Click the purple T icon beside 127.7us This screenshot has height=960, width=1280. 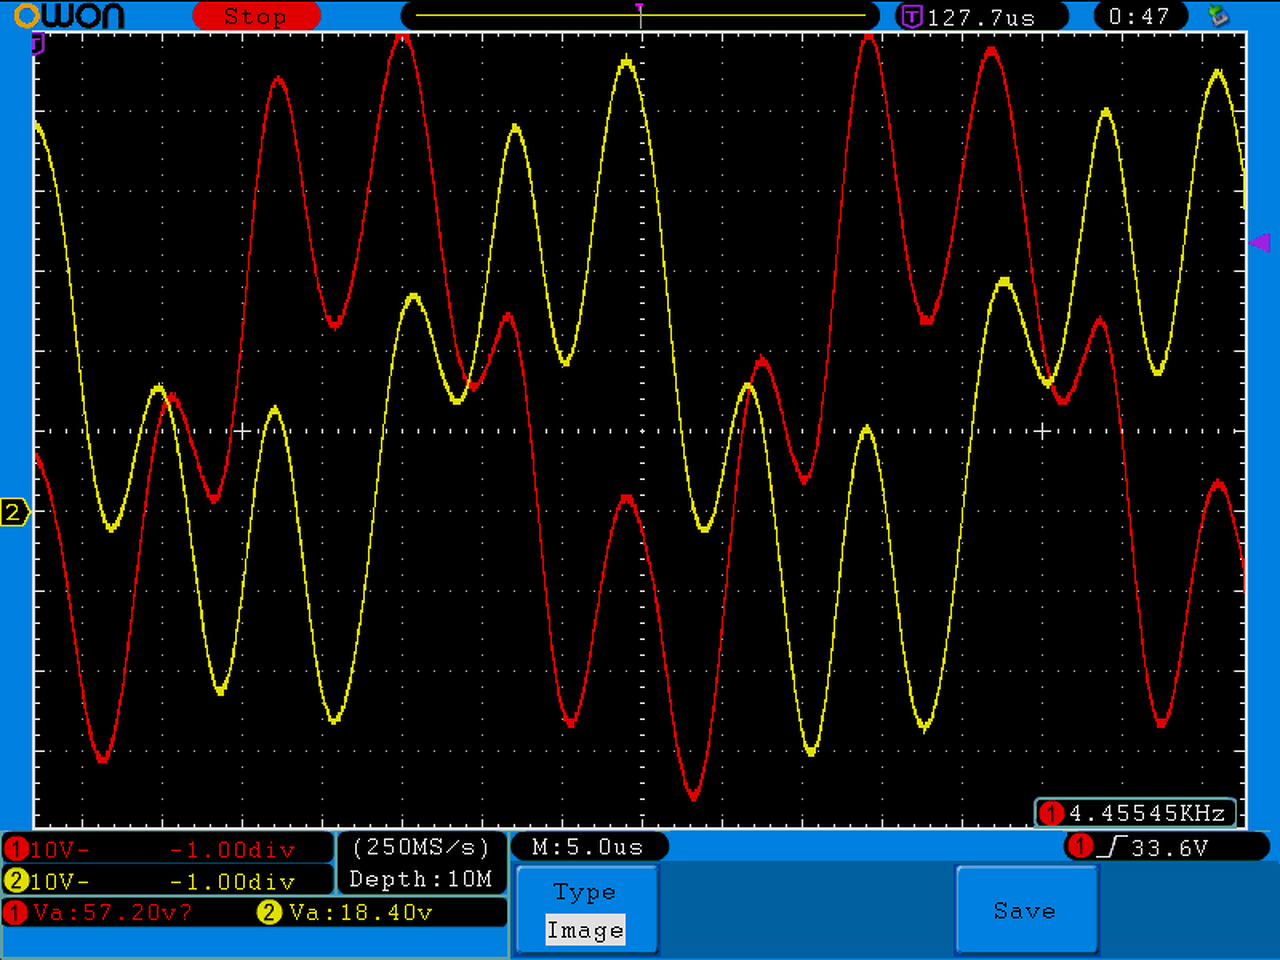click(911, 16)
